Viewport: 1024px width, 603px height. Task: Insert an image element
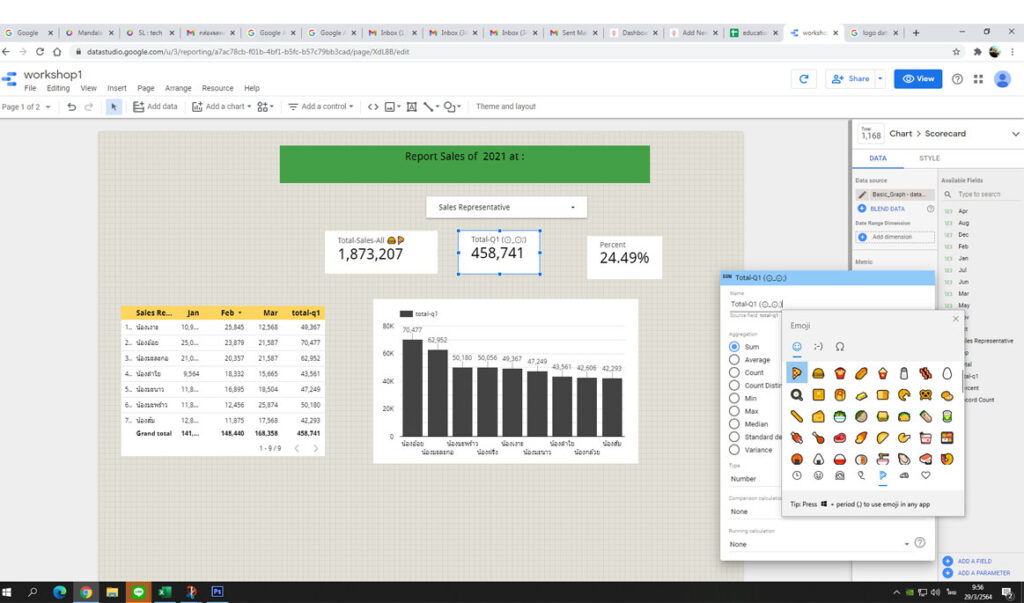(x=392, y=106)
